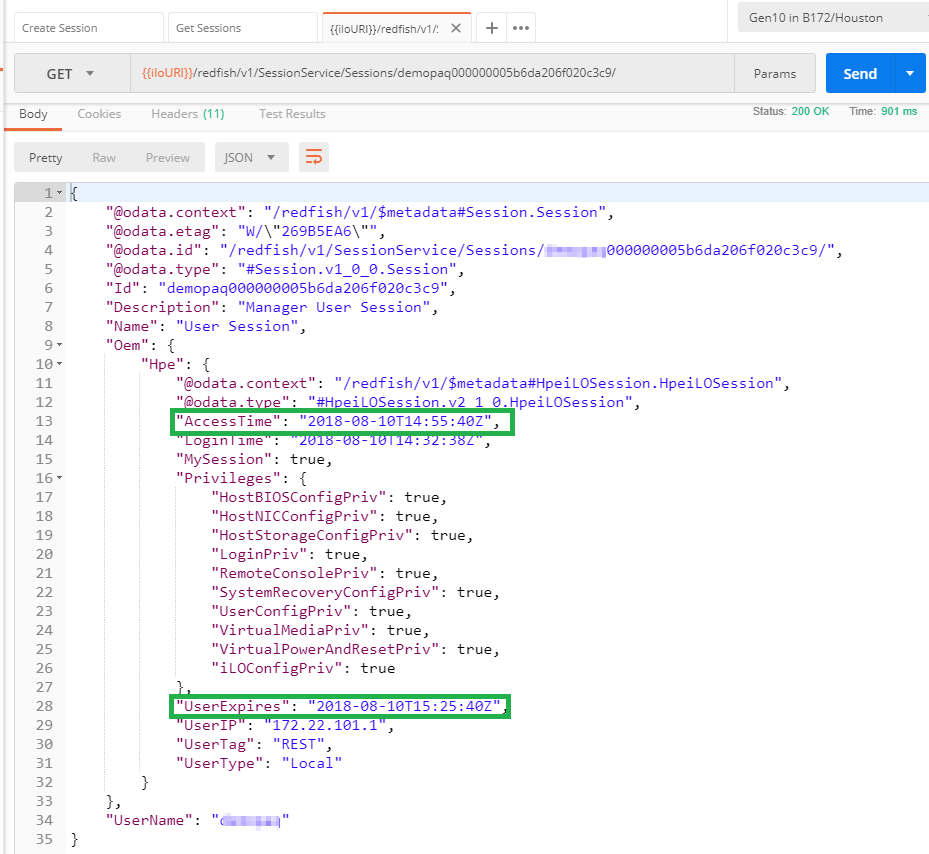Collapse the root JSON object at line 1

coord(60,193)
